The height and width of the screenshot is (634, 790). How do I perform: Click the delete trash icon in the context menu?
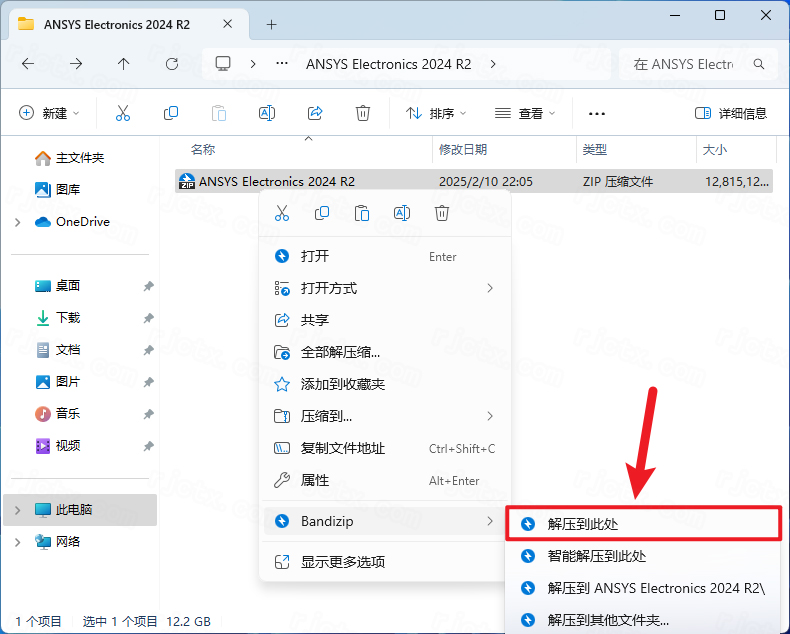(x=442, y=213)
